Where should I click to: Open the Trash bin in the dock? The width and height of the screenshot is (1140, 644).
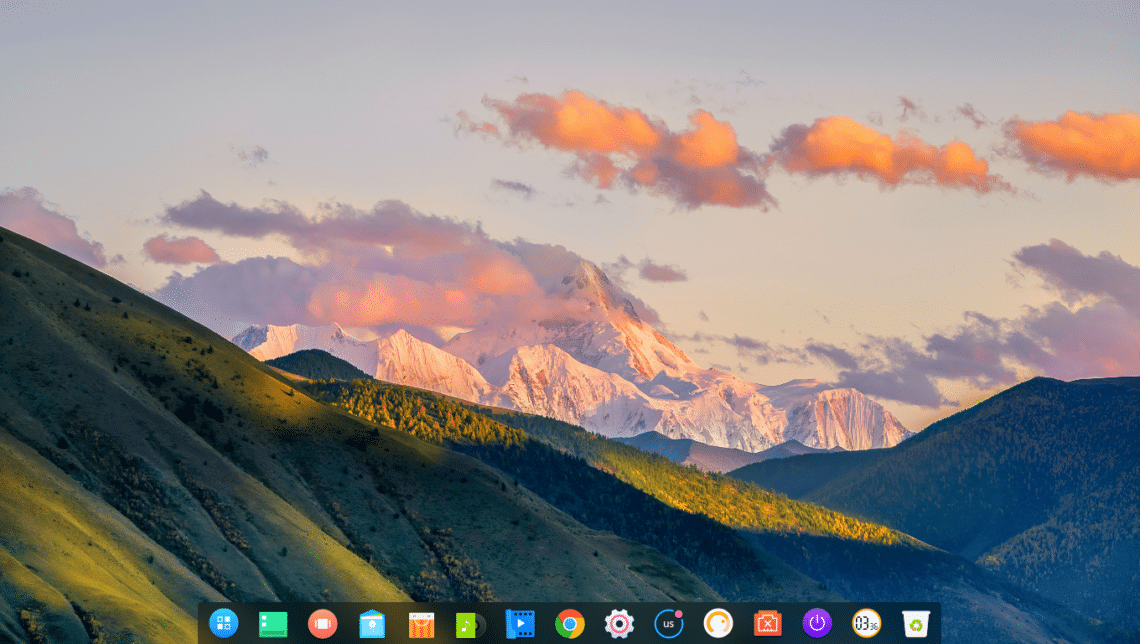(915, 624)
